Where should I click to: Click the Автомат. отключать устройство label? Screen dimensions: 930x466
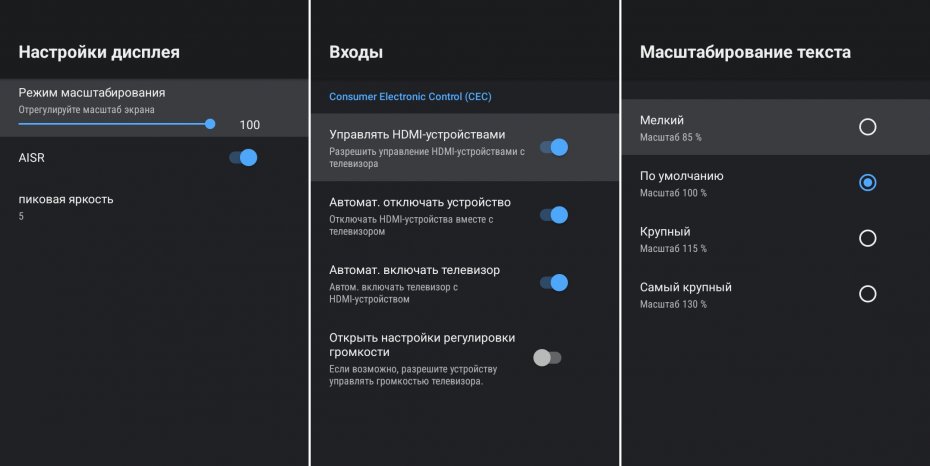(x=420, y=202)
